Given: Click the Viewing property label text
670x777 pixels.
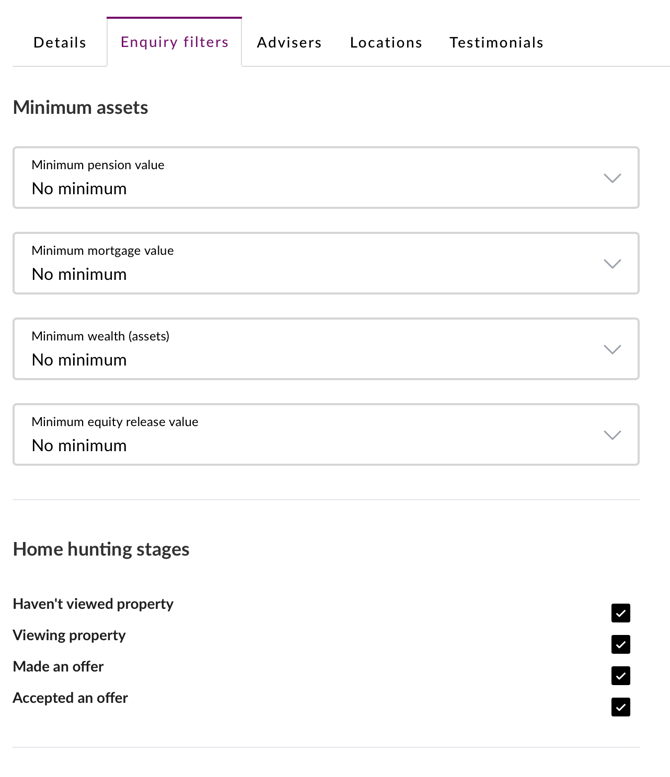Looking at the screenshot, I should (69, 635).
